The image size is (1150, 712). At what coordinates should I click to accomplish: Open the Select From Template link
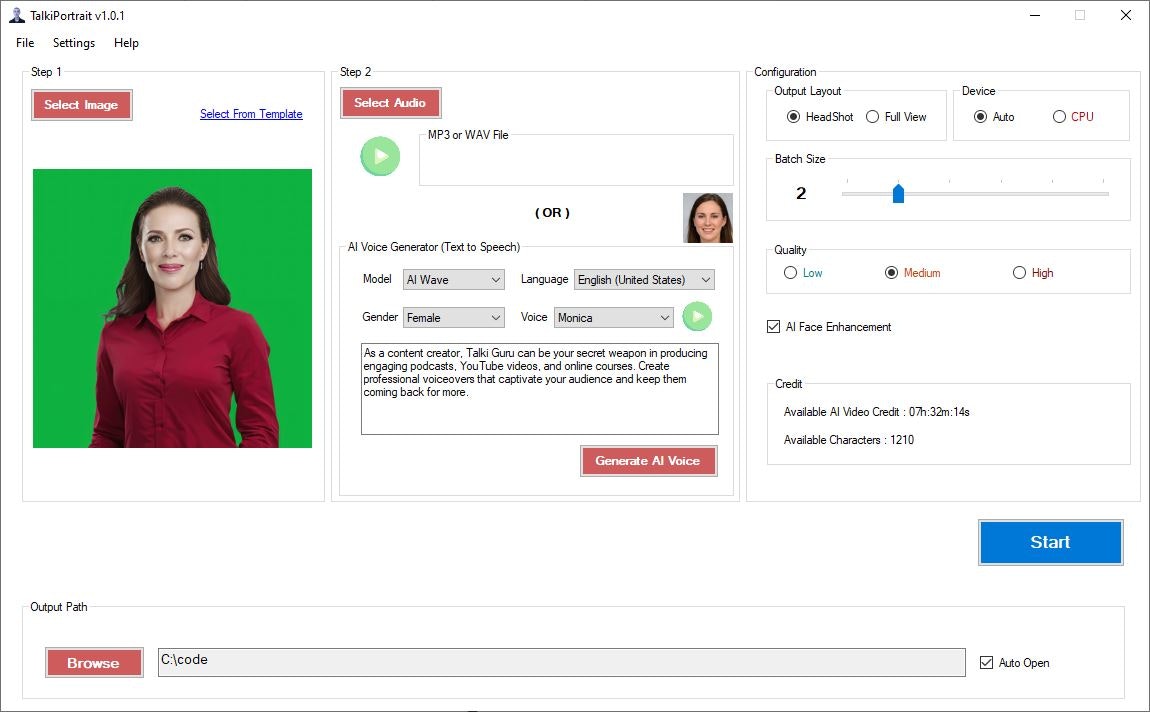(251, 114)
